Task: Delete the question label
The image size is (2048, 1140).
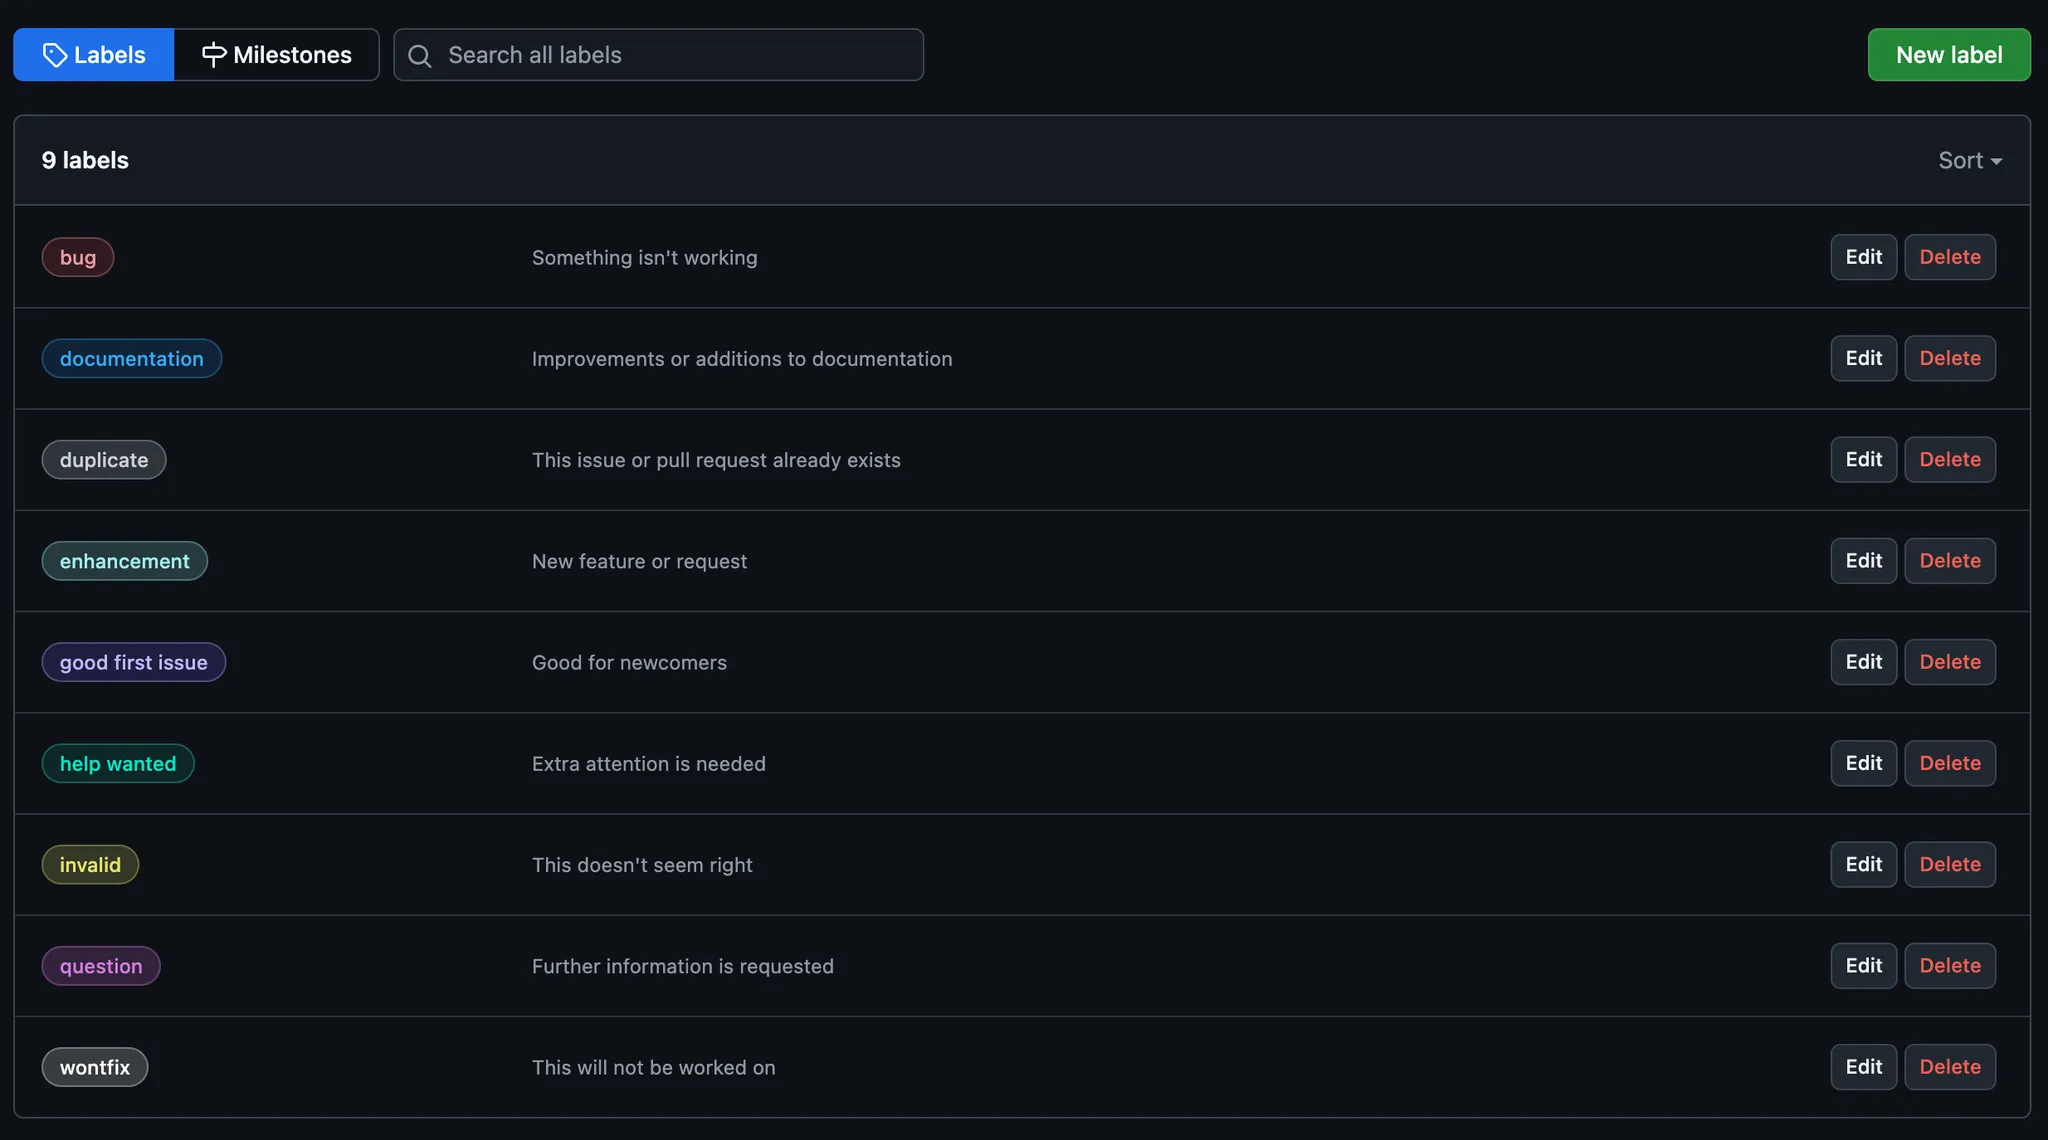Action: click(1949, 966)
